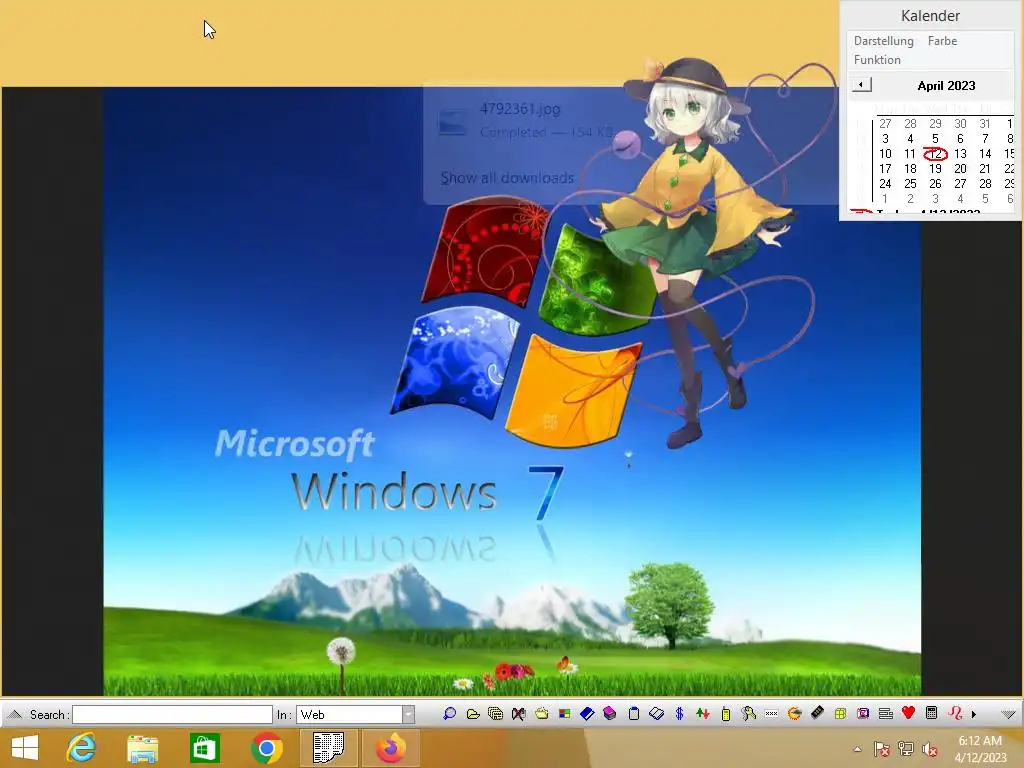Switch to Firefox on the taskbar

coord(391,748)
